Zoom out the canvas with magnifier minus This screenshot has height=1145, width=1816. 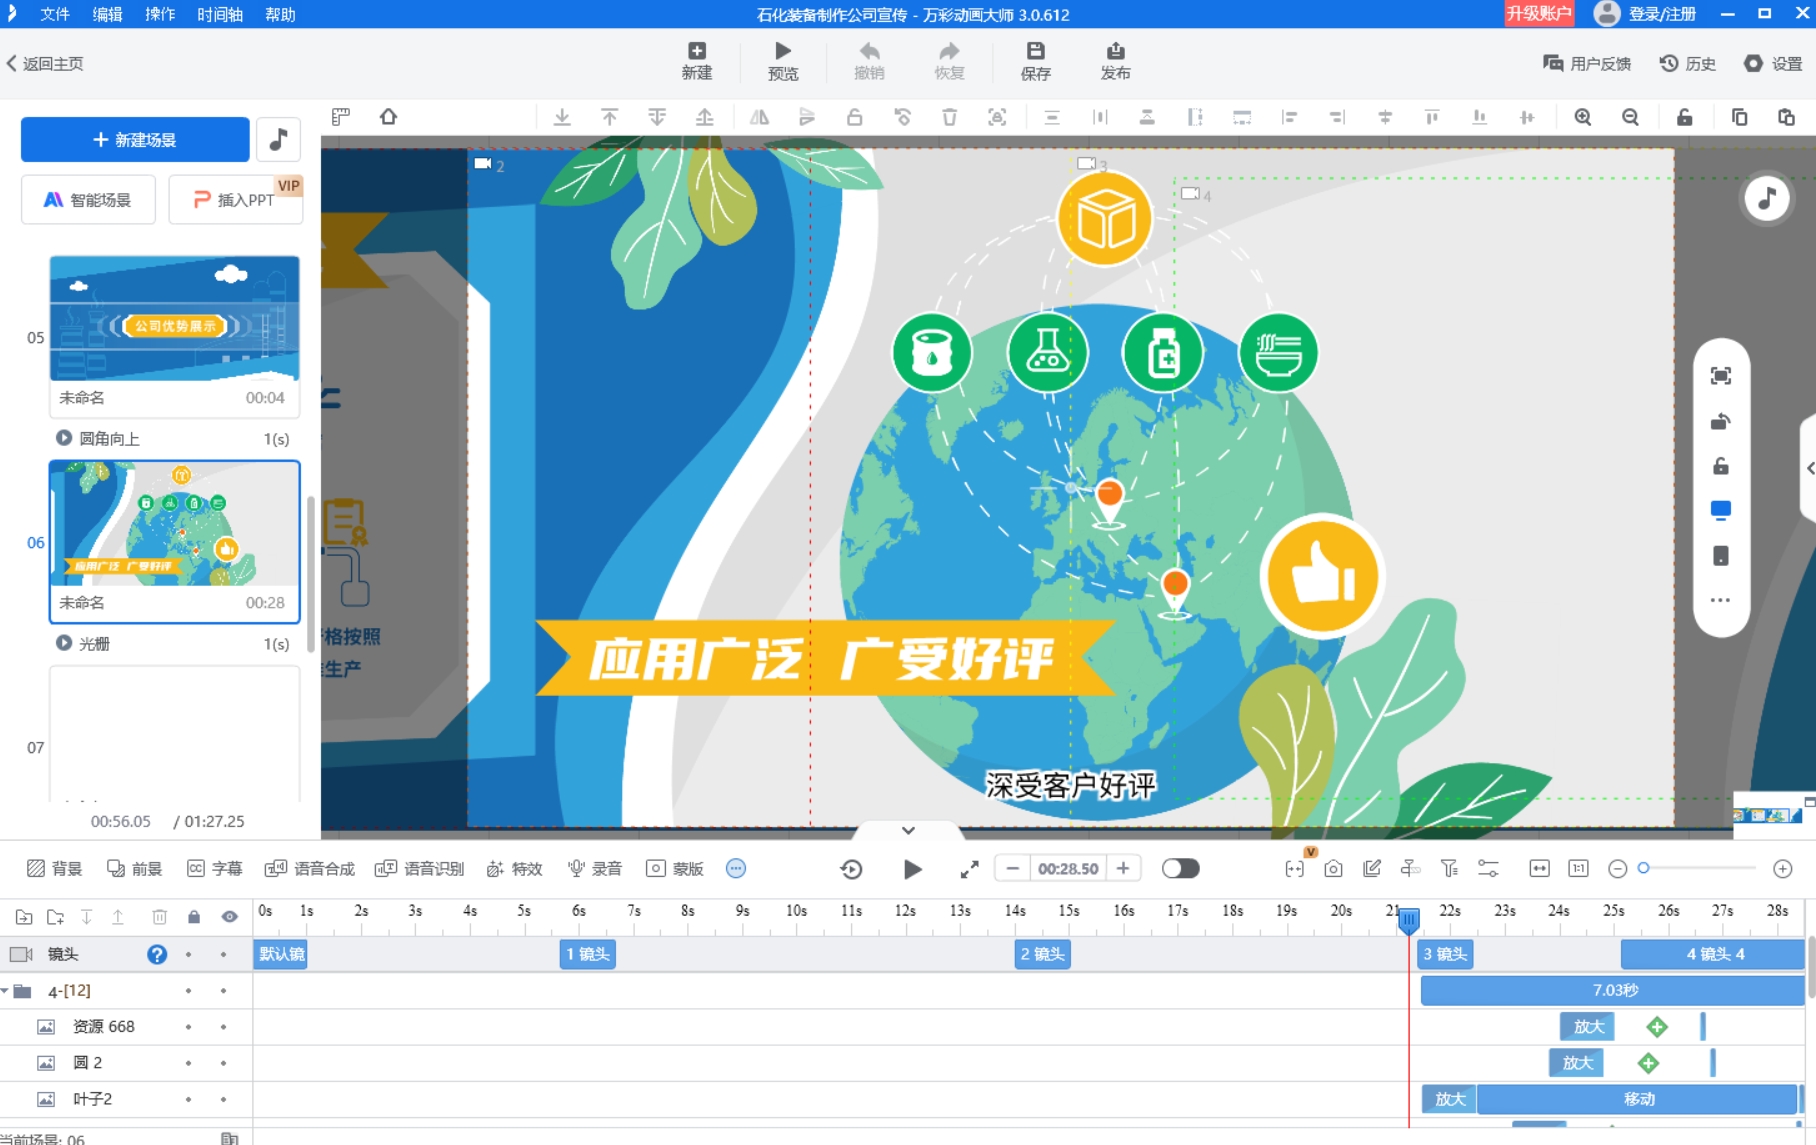[x=1630, y=117]
